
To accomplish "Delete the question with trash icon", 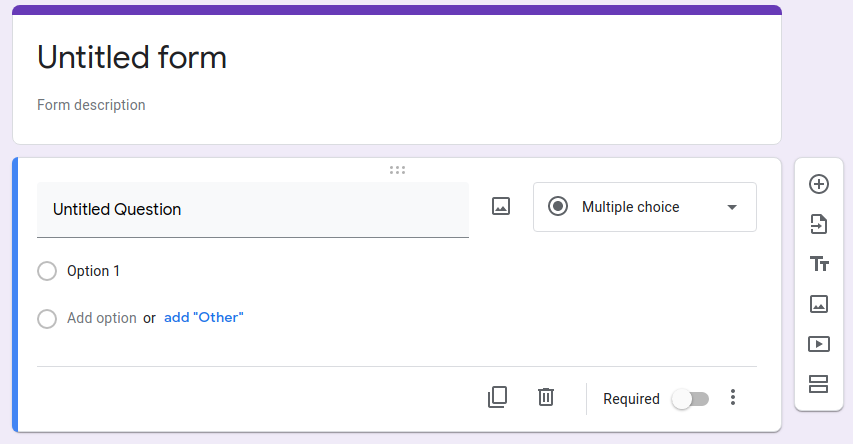I will pyautogui.click(x=545, y=397).
